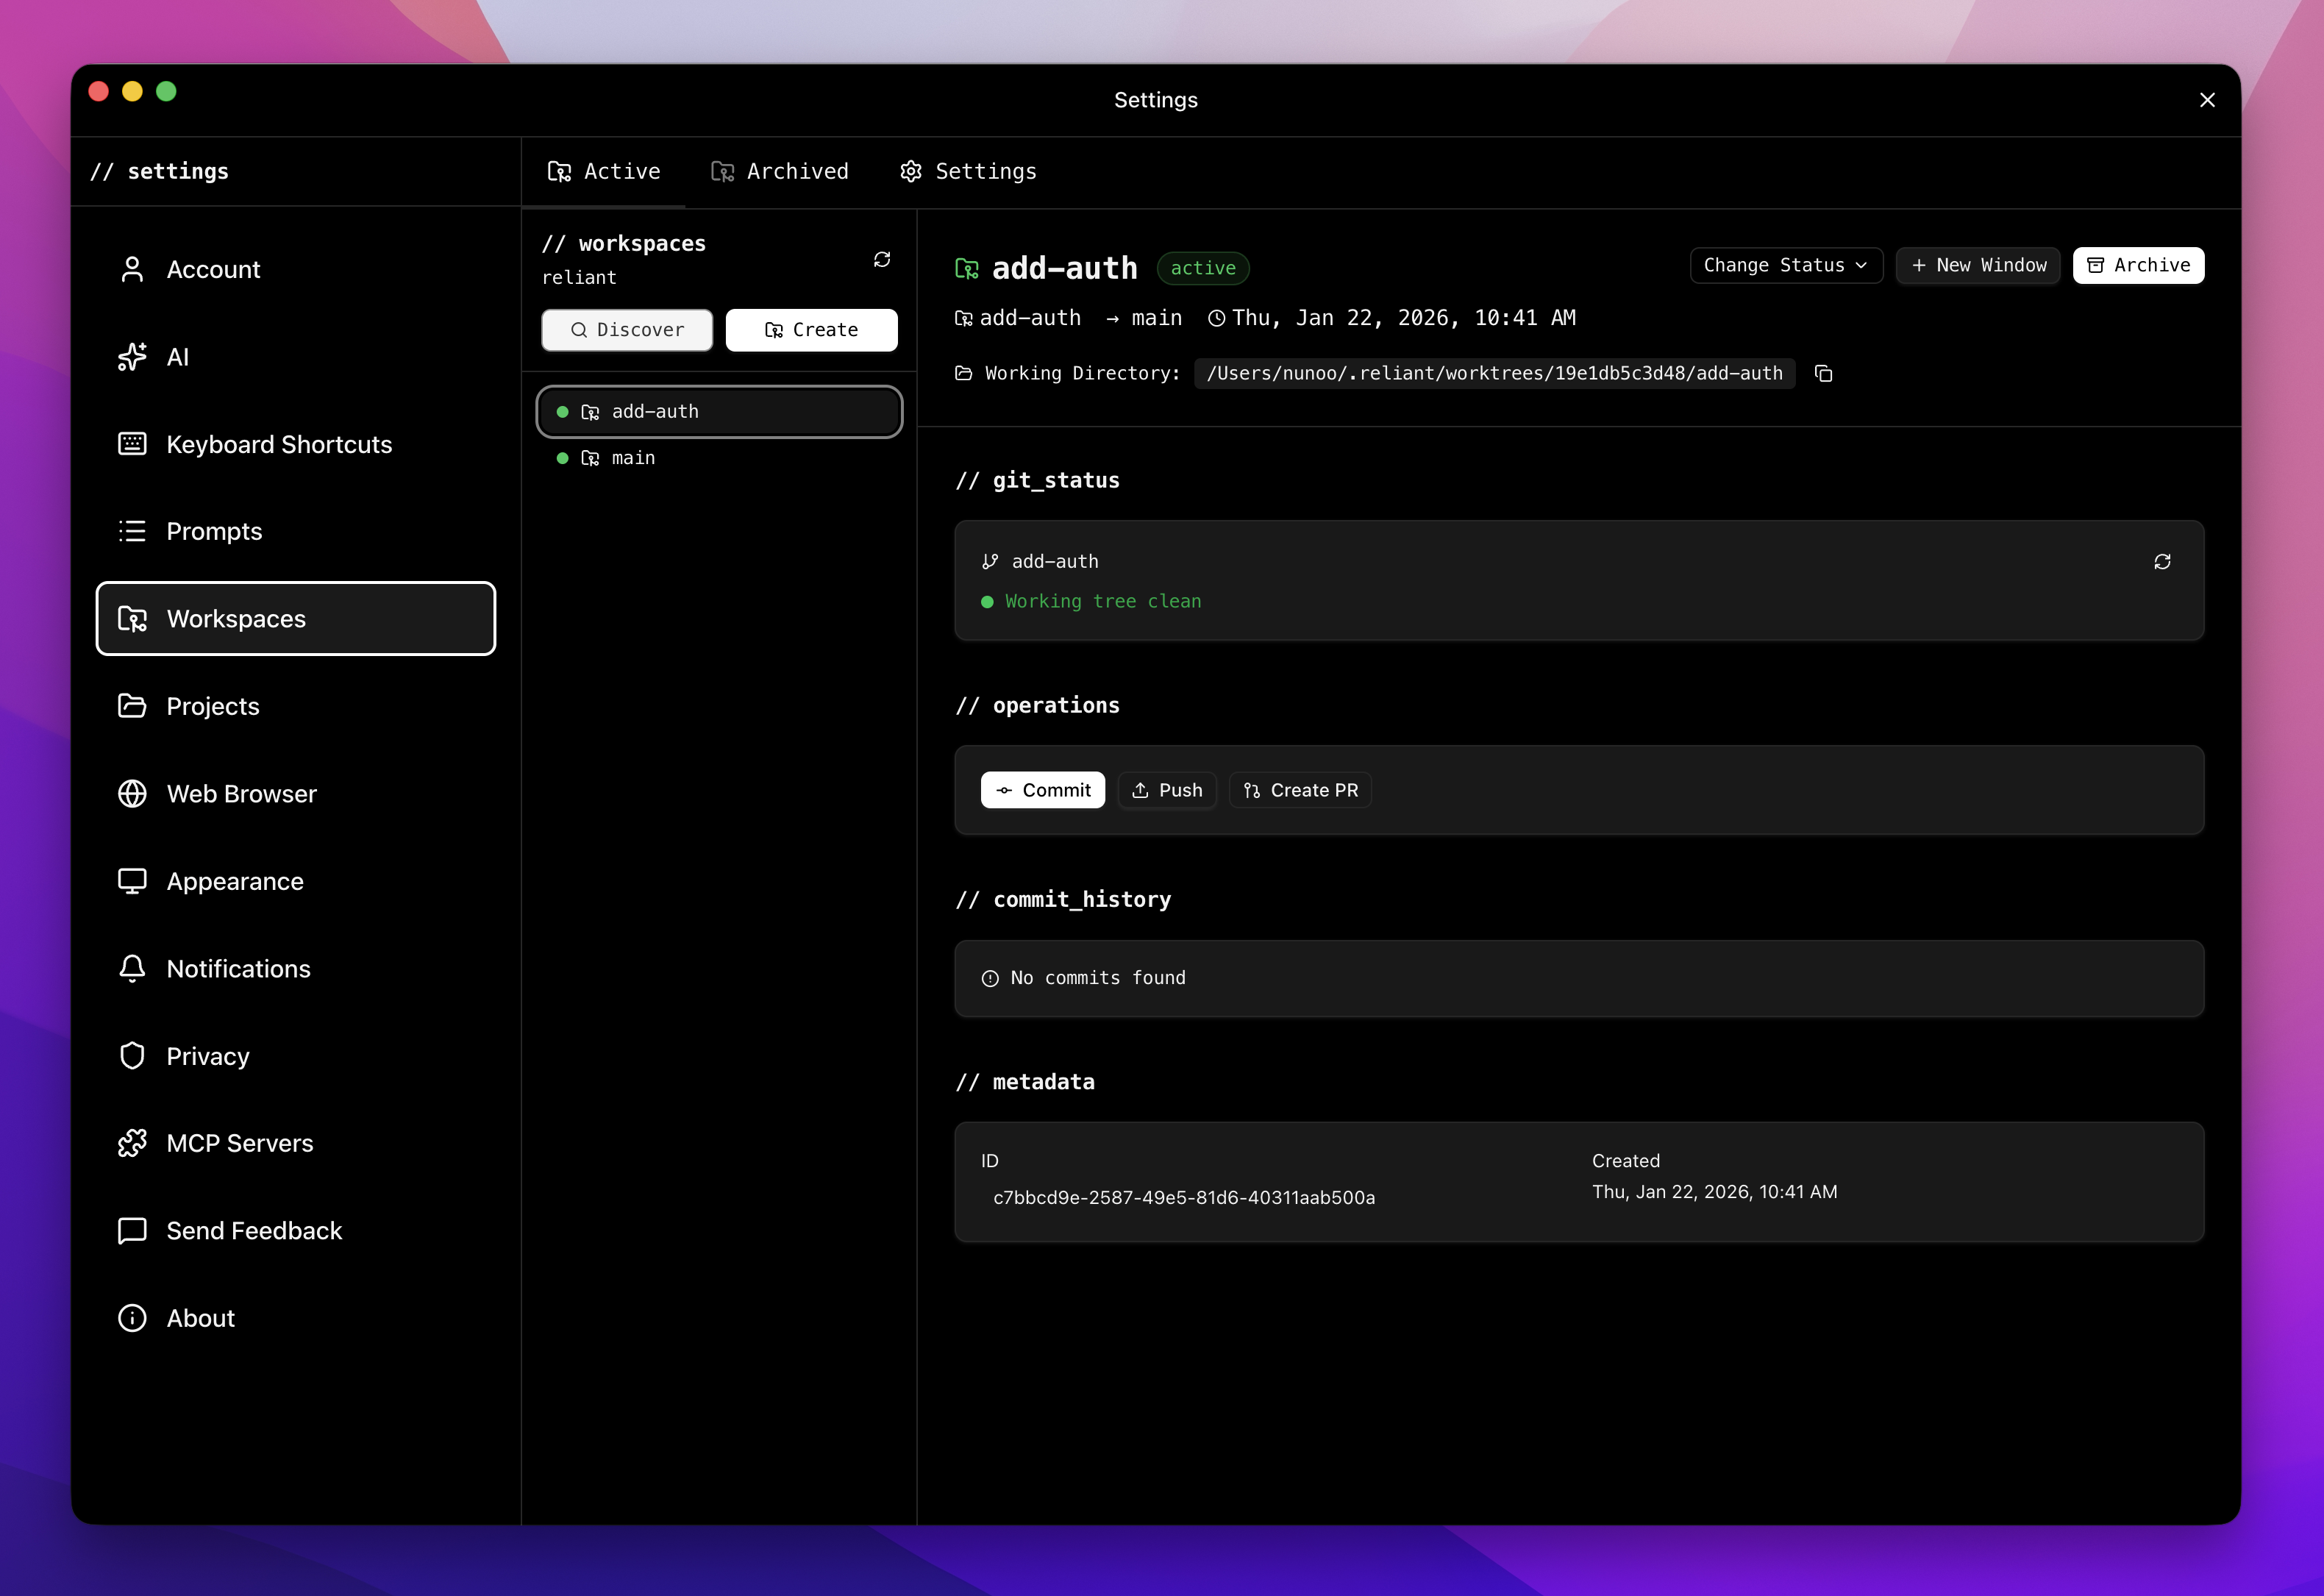Click the Web Browser globe icon
The width and height of the screenshot is (2324, 1596).
click(x=133, y=793)
